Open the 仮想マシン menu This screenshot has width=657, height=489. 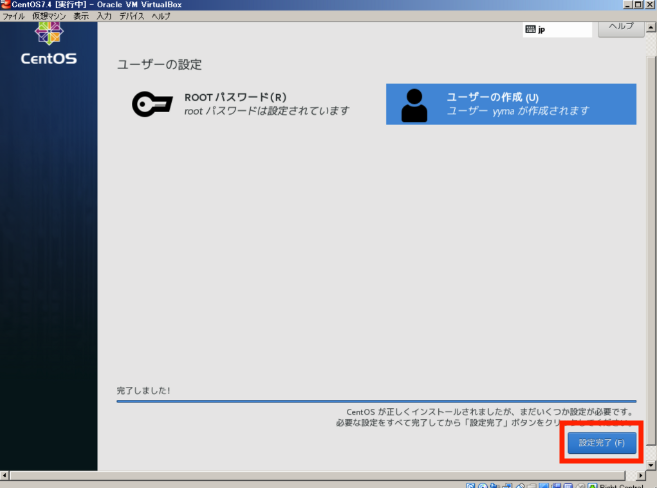49,16
